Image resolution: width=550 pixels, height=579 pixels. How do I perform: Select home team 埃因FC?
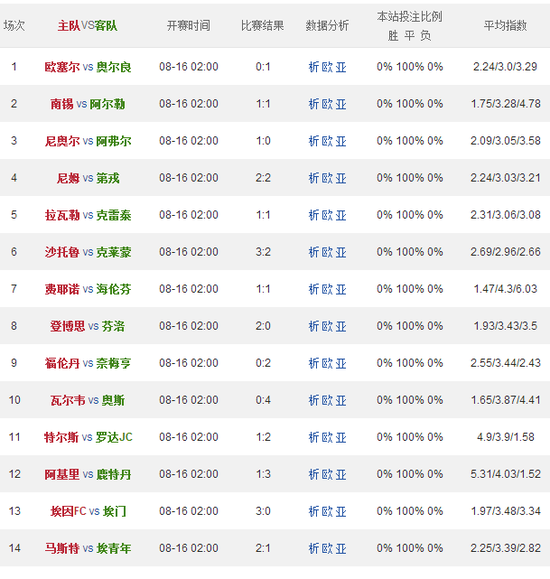[x=68, y=511]
